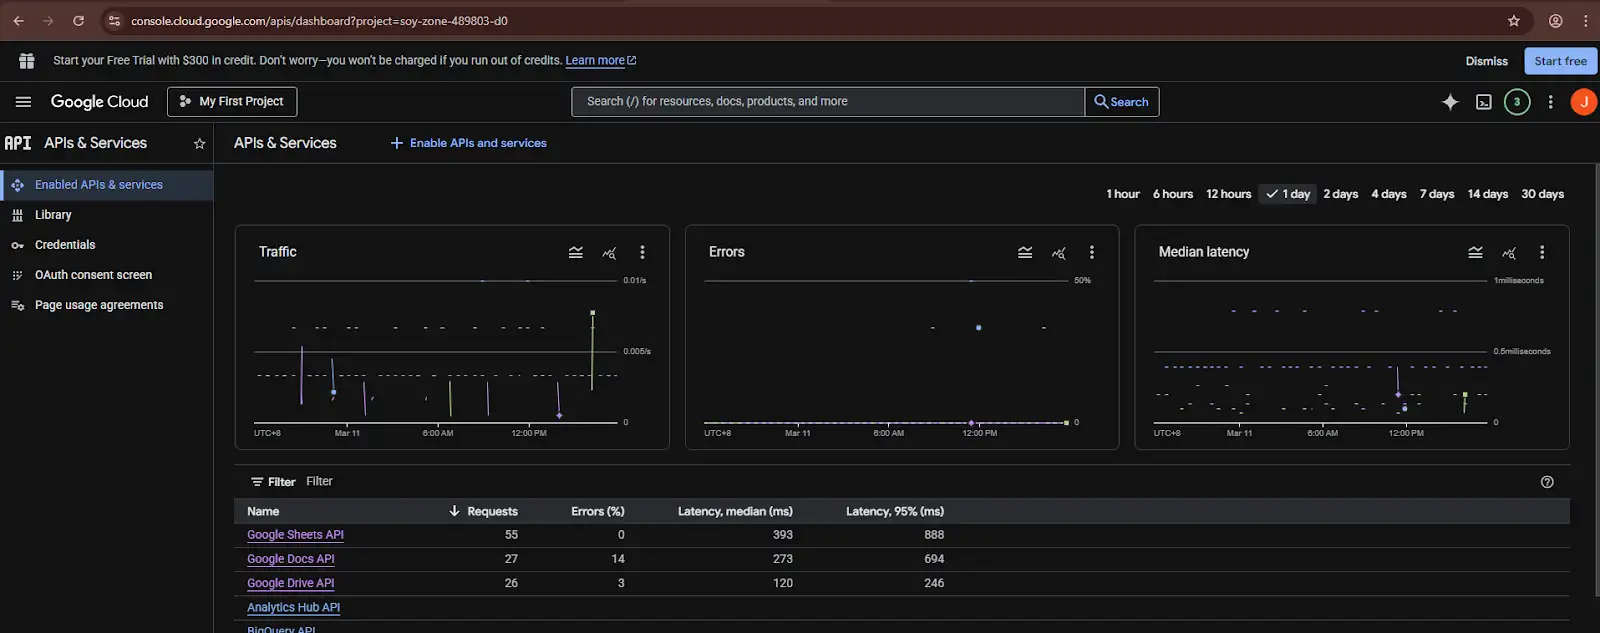The image size is (1600, 633).
Task: View site information icon in address bar
Action: [114, 21]
